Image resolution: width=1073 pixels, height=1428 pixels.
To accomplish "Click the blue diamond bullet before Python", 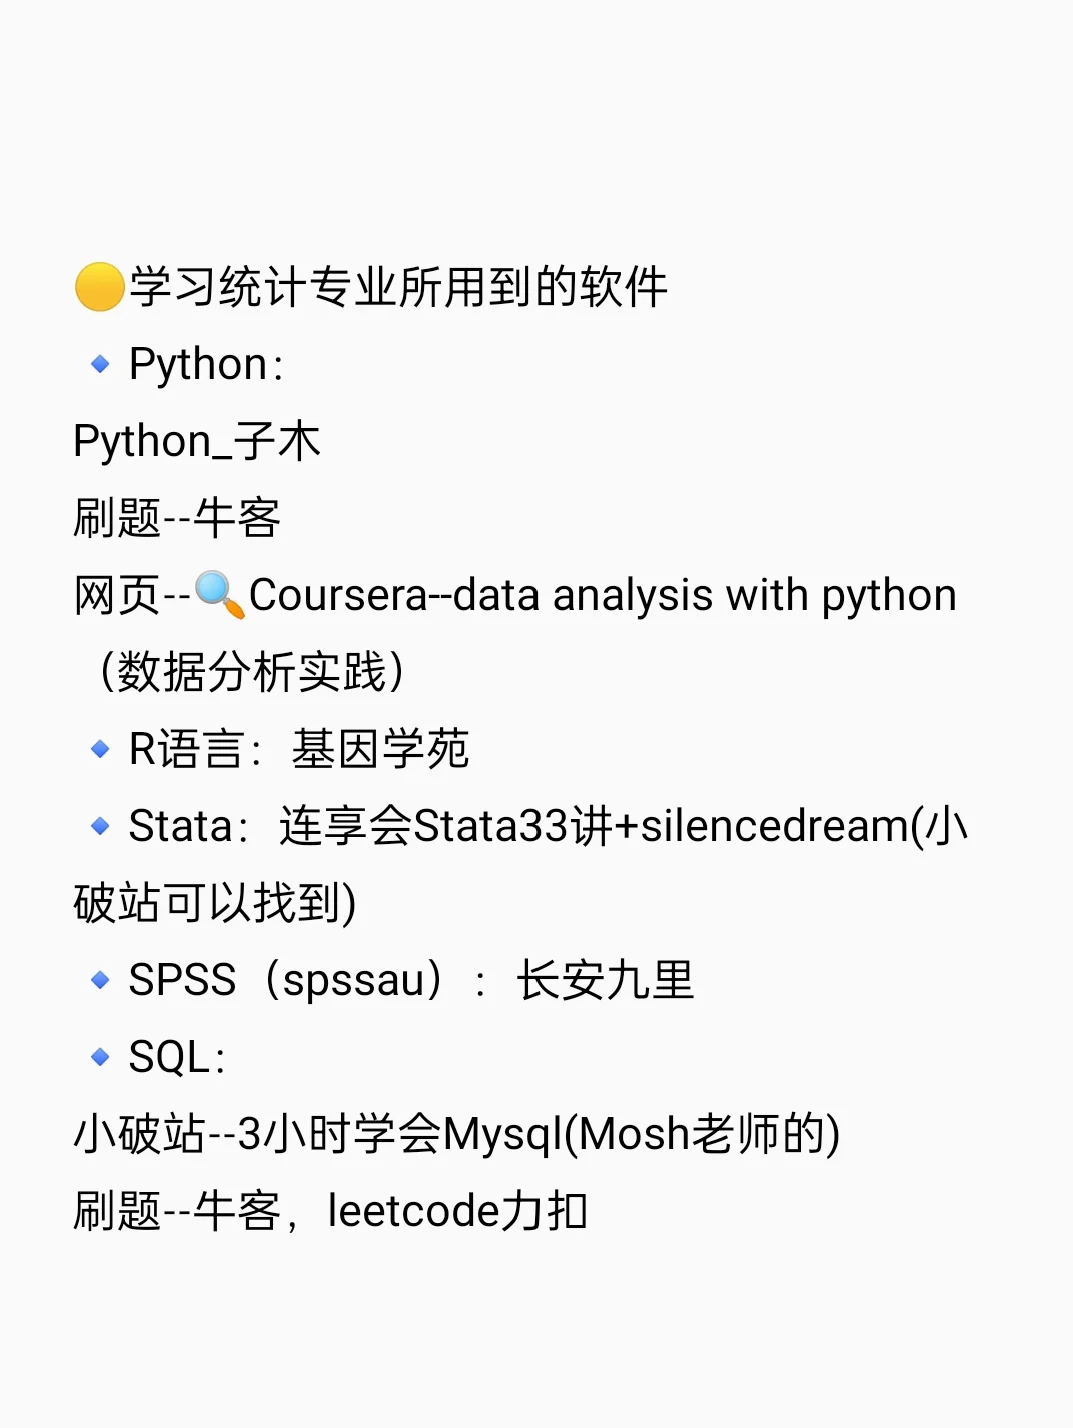I will tap(100, 364).
